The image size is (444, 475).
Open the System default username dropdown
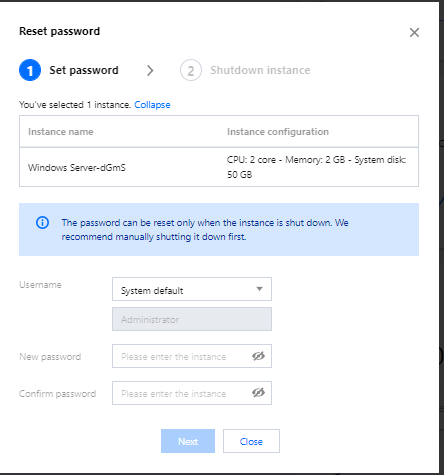point(192,289)
